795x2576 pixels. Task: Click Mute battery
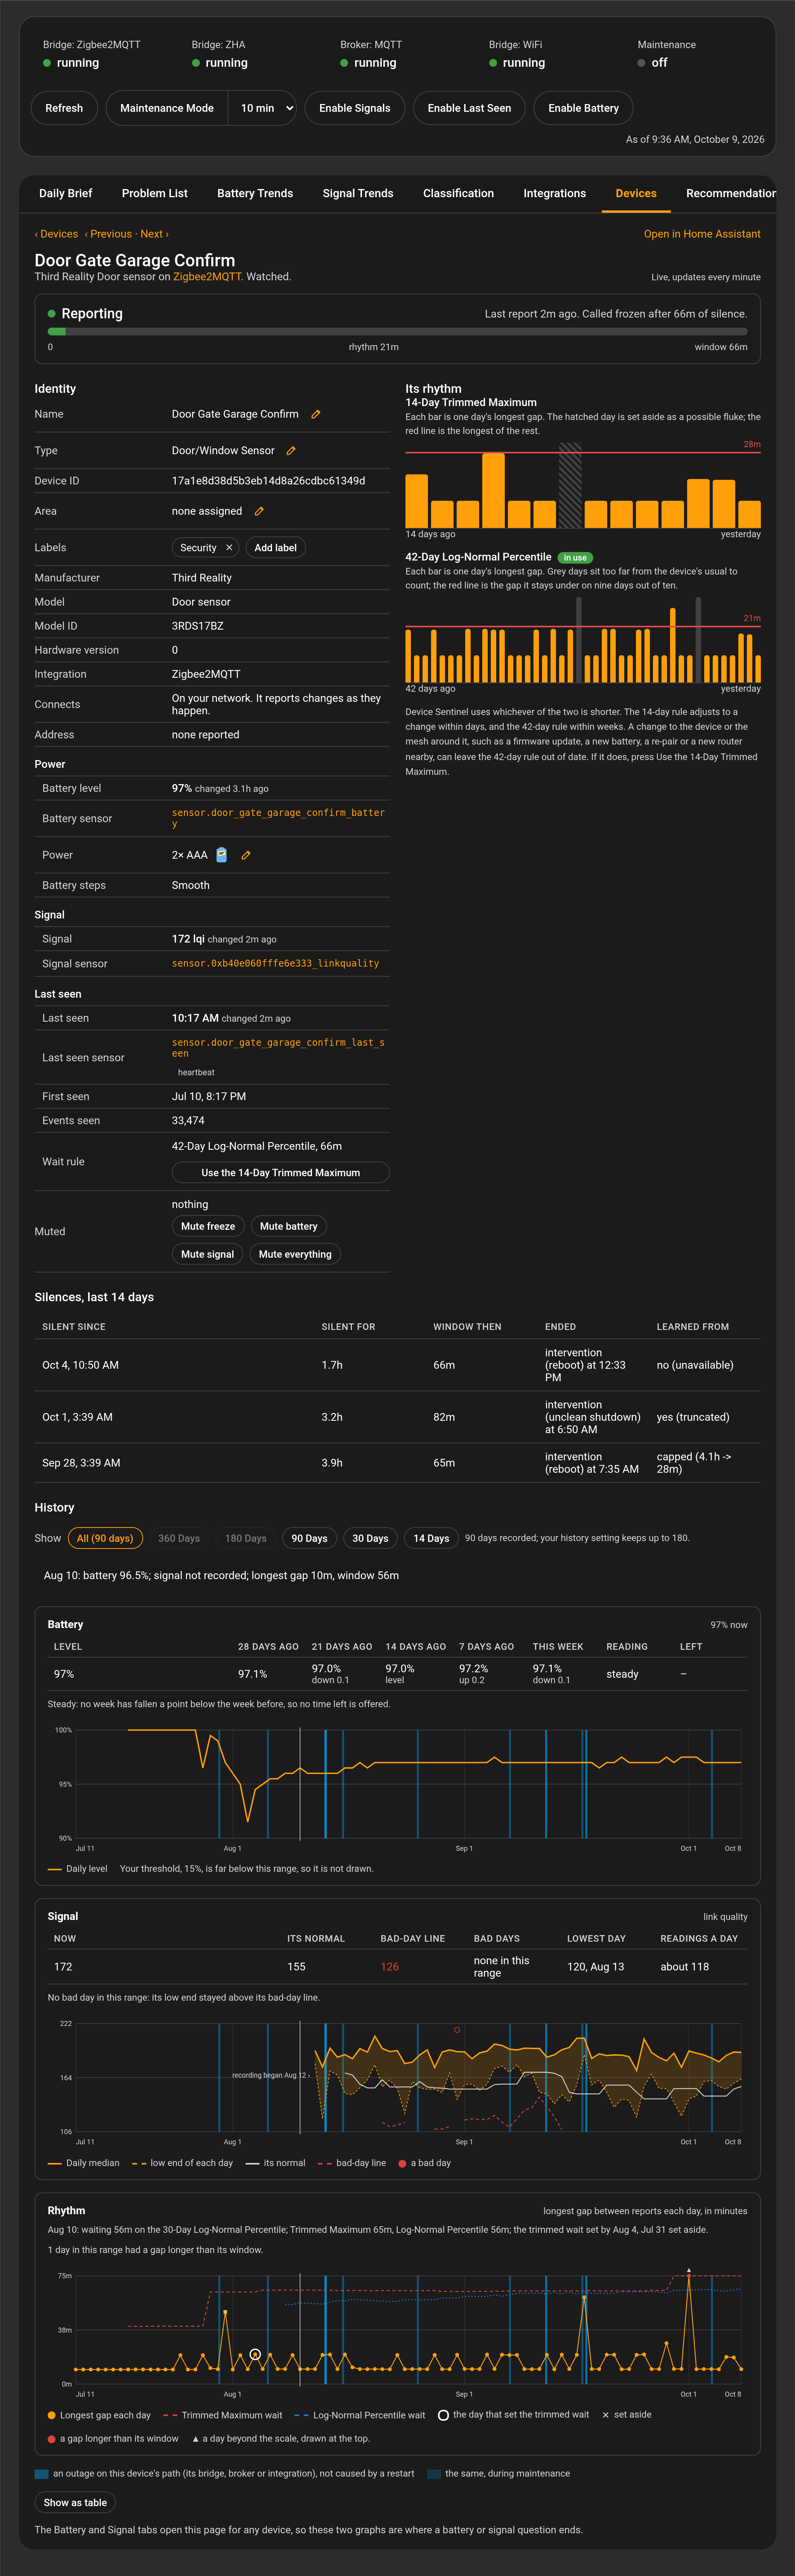[x=289, y=1226]
